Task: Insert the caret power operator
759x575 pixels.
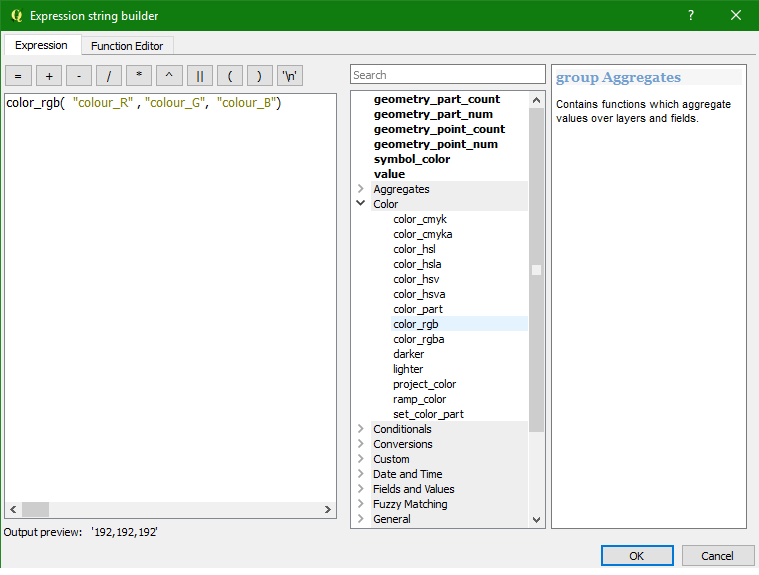Action: click(169, 76)
